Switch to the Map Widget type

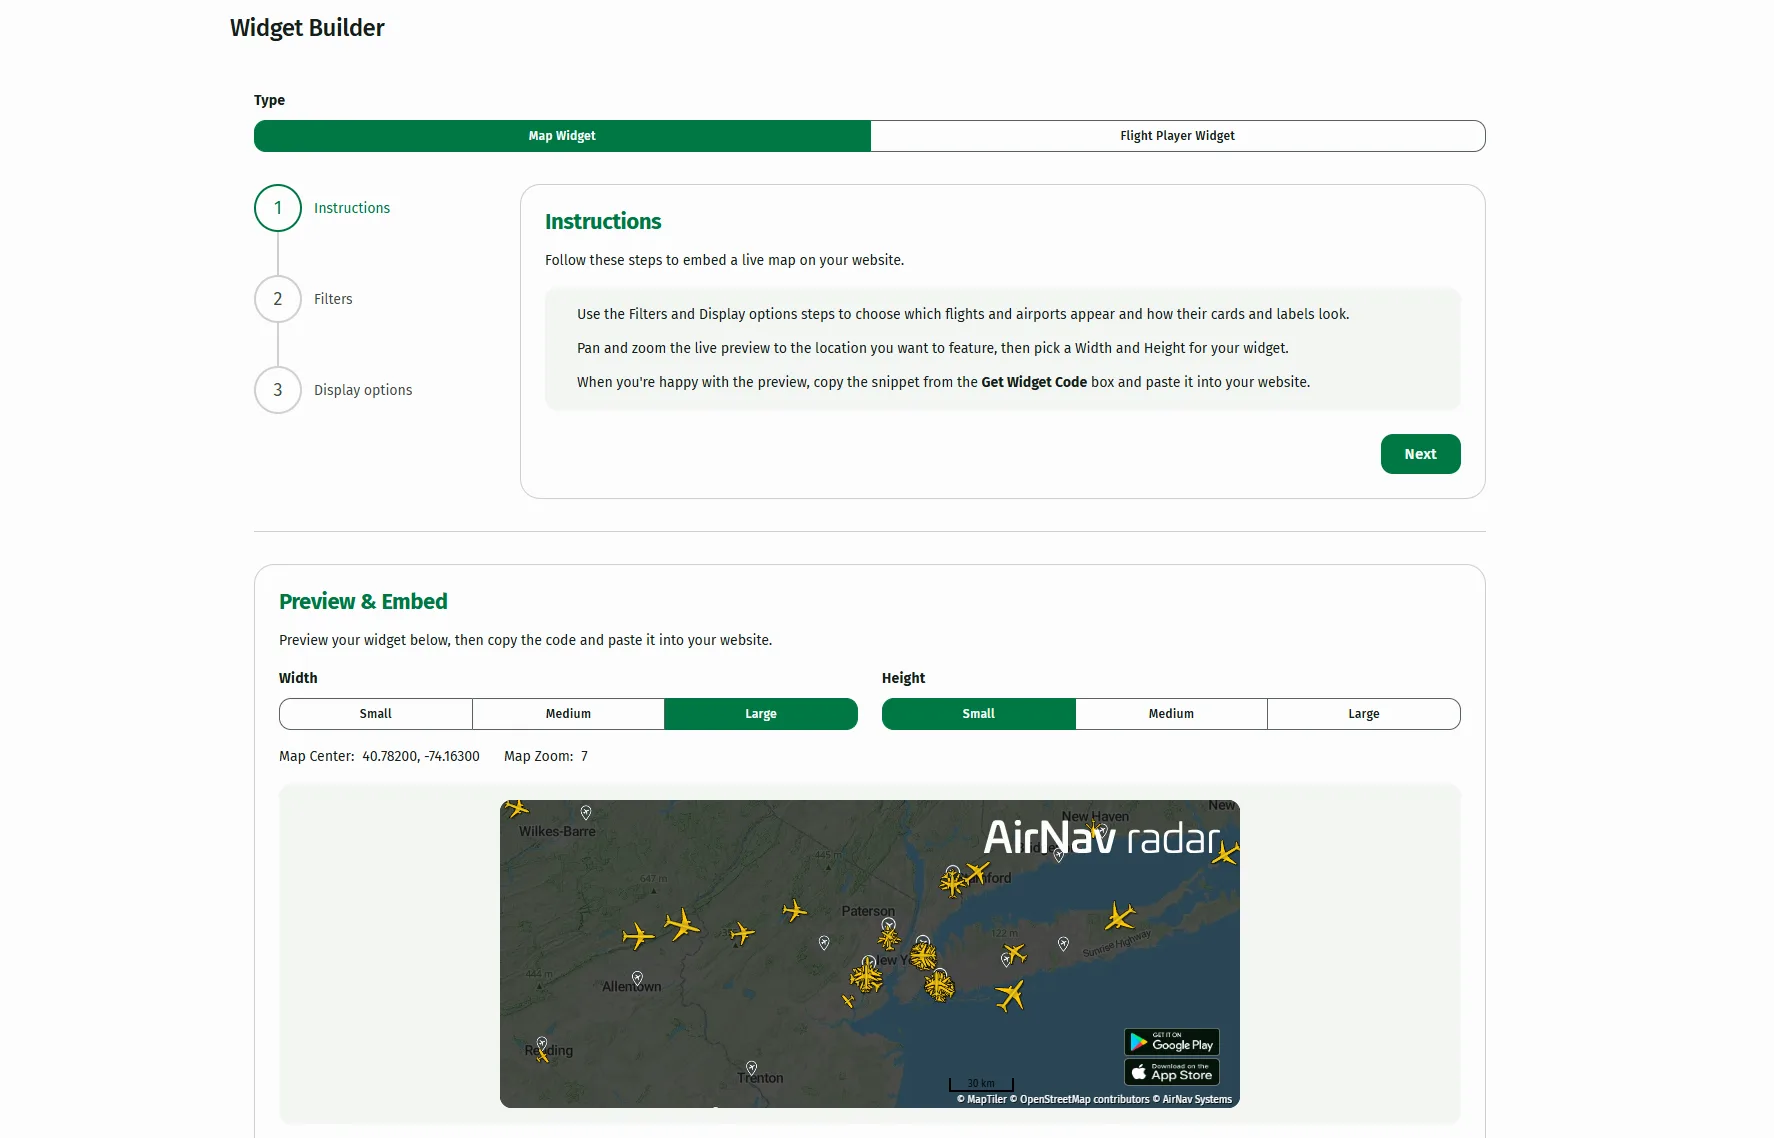point(562,136)
